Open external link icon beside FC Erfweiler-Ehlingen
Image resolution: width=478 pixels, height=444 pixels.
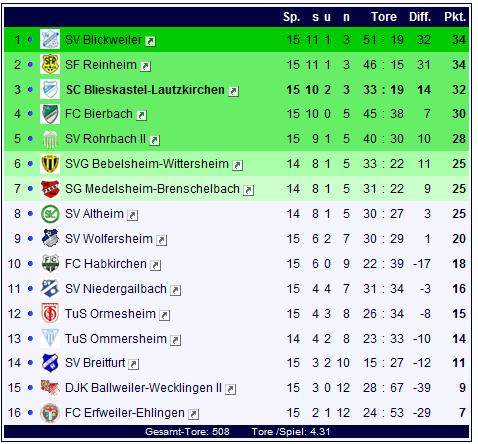tap(194, 414)
